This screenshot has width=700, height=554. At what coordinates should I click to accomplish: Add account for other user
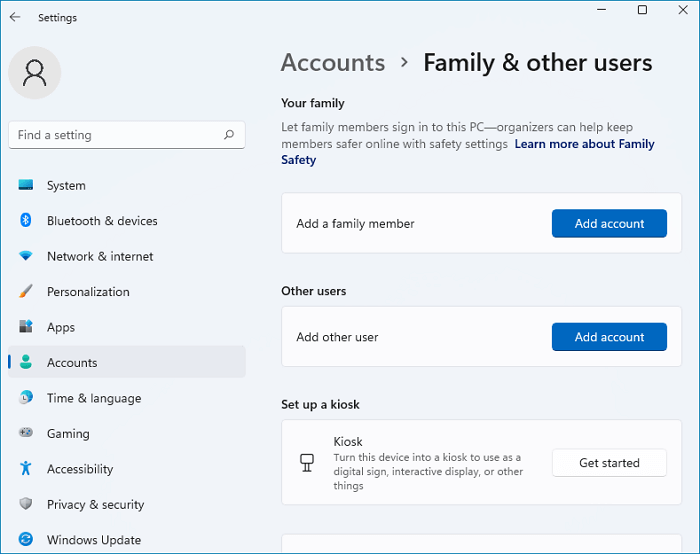tap(609, 337)
